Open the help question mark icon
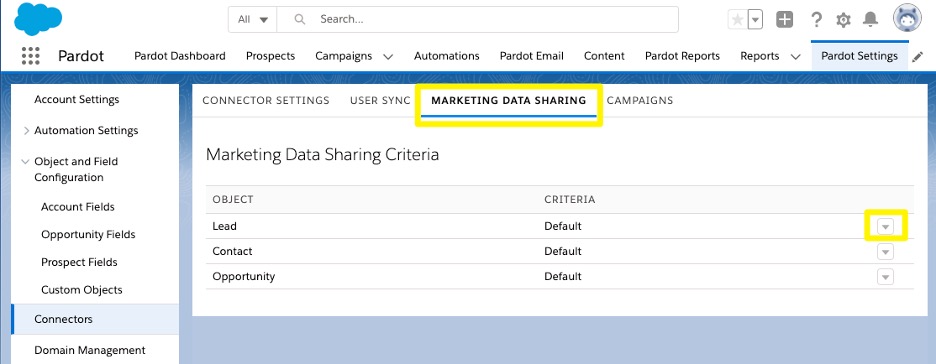Screen dimensions: 936x364 [x=816, y=20]
